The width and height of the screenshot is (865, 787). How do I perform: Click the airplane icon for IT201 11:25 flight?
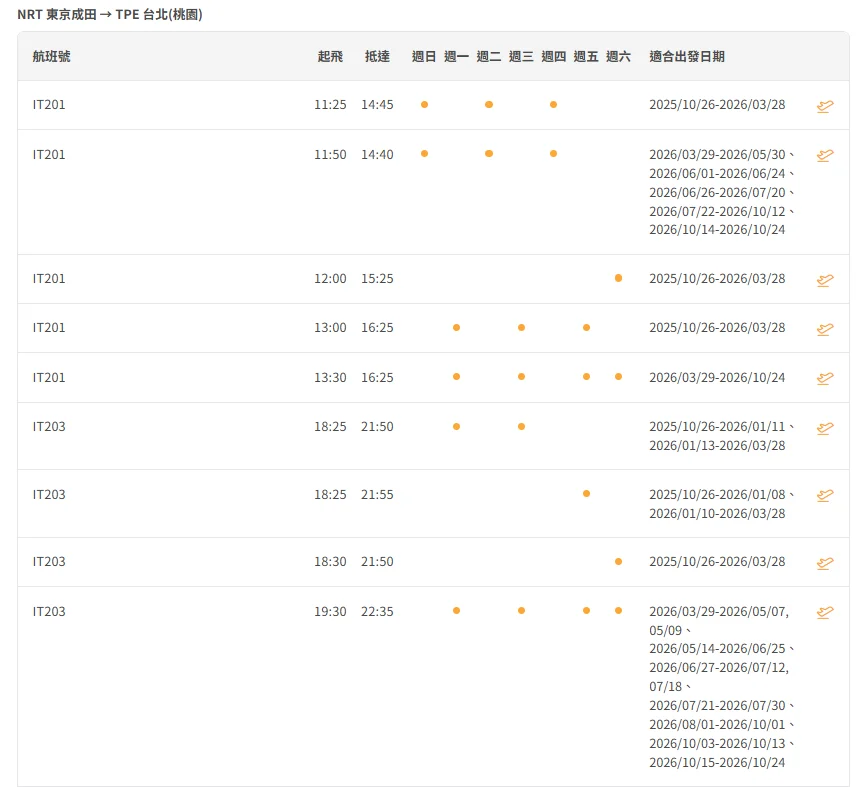pos(825,106)
